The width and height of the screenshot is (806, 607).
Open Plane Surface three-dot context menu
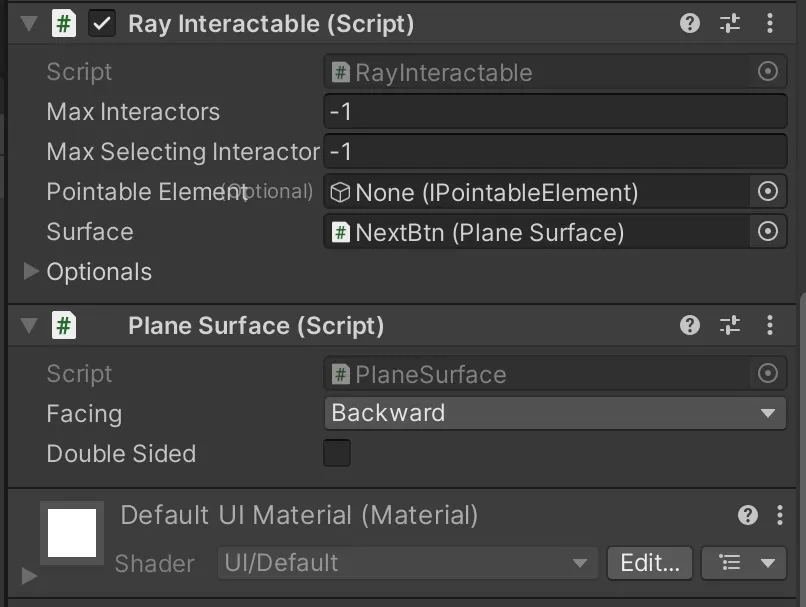point(769,325)
